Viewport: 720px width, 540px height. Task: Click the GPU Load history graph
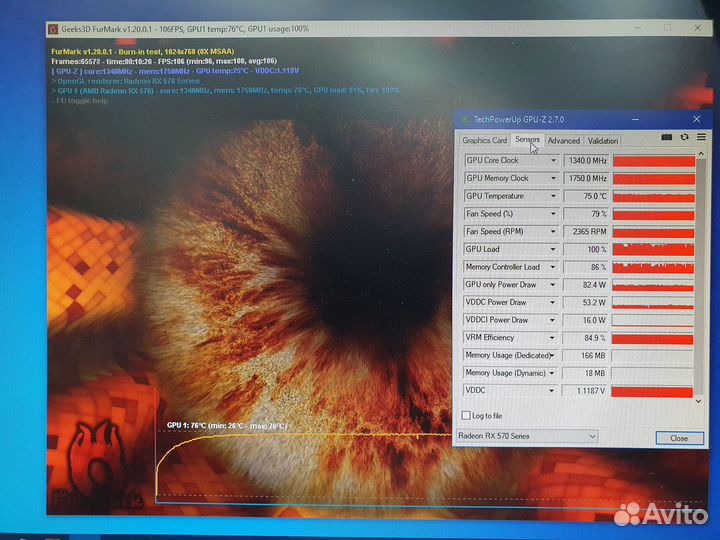coord(653,249)
